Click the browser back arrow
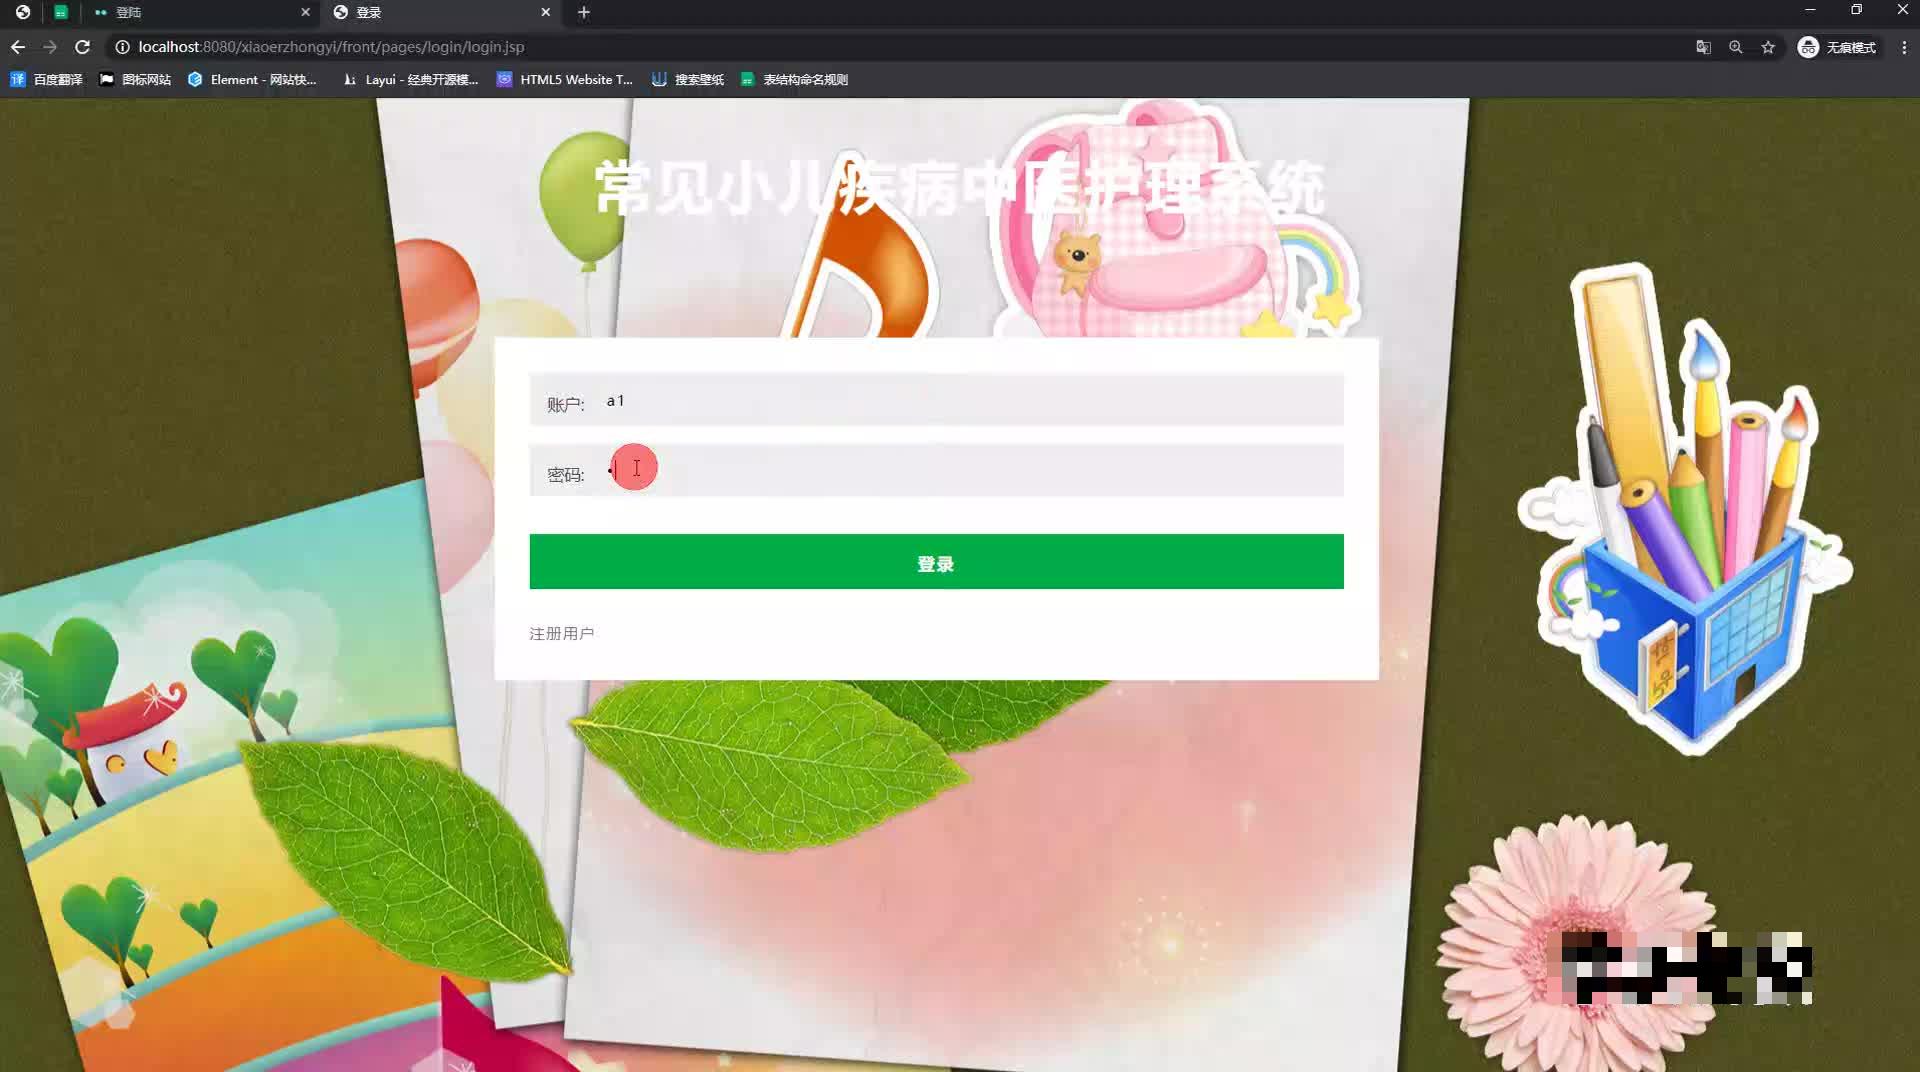Screen dimensions: 1920x1072 pos(18,47)
